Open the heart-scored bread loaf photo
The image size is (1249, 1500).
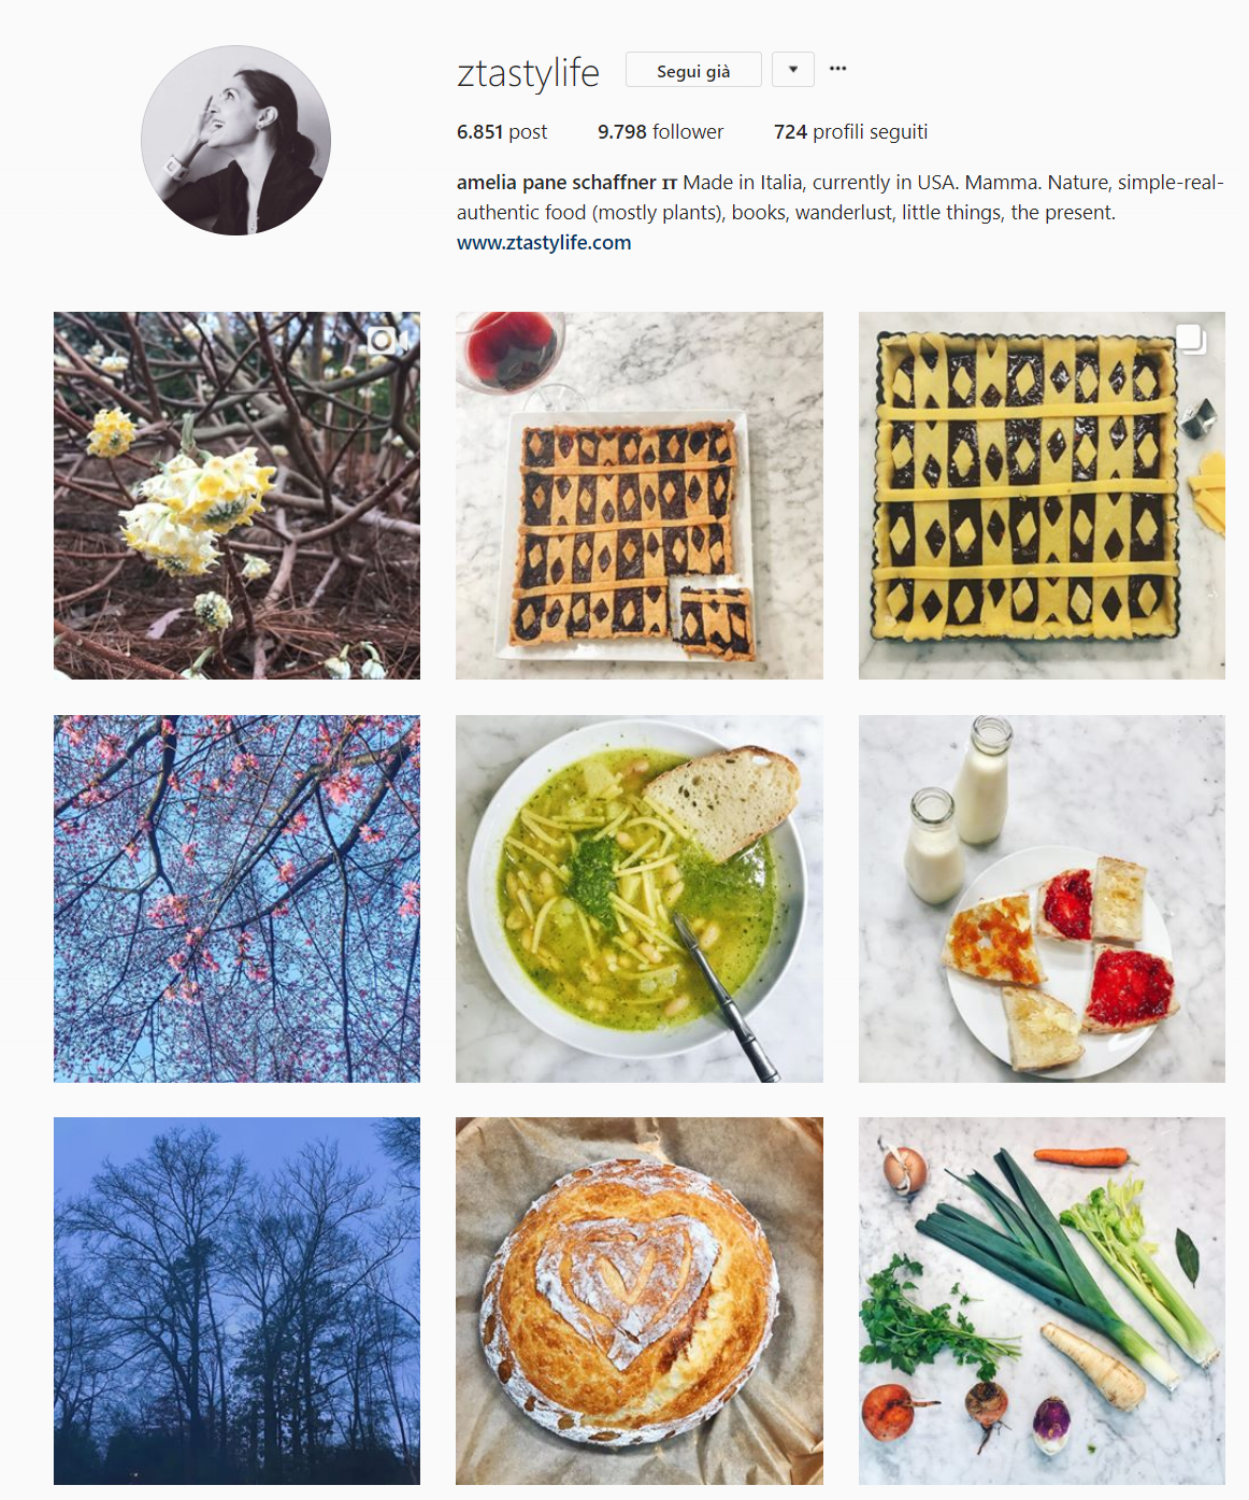click(x=639, y=1301)
